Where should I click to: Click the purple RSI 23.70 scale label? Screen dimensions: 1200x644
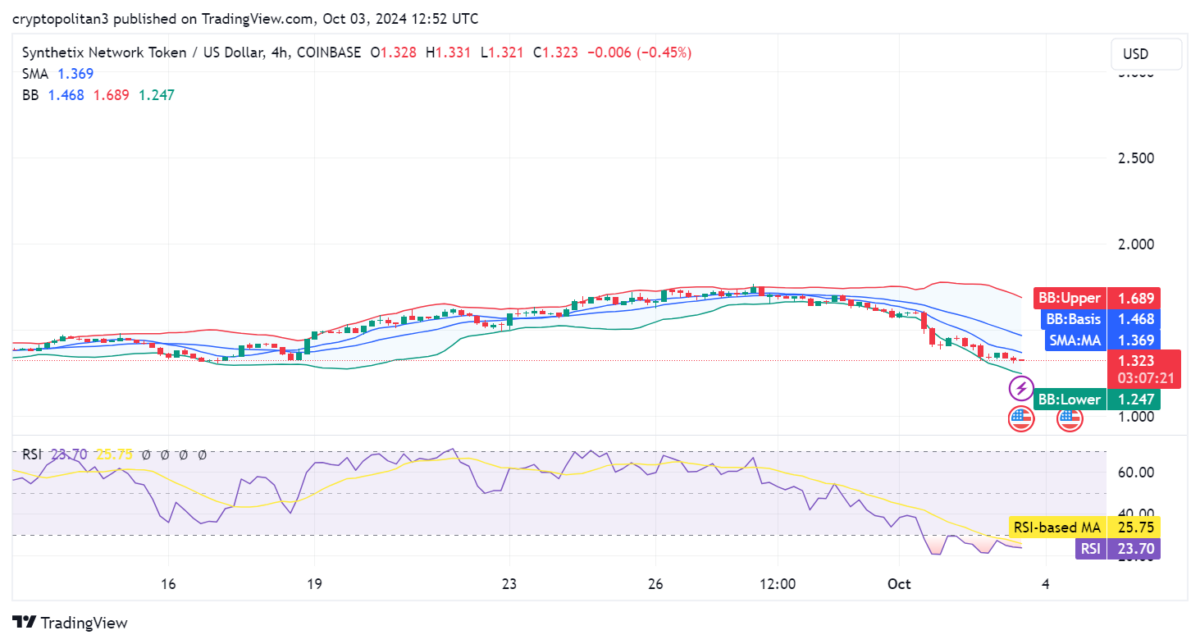click(1117, 548)
